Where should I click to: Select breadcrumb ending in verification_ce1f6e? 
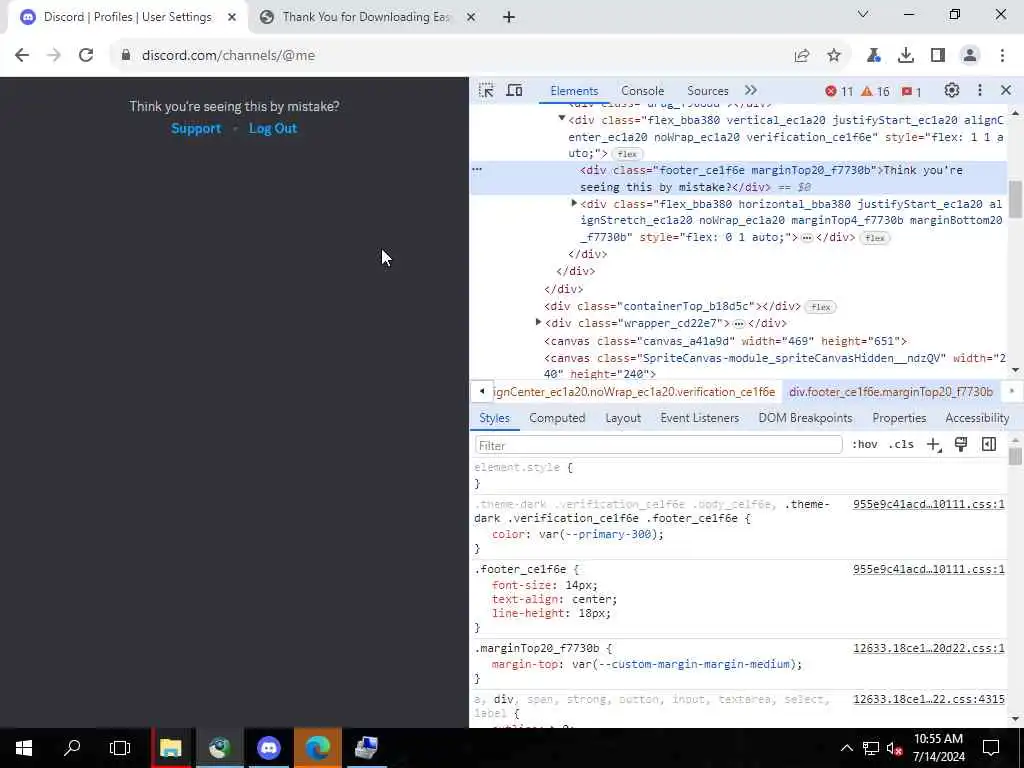pos(634,392)
